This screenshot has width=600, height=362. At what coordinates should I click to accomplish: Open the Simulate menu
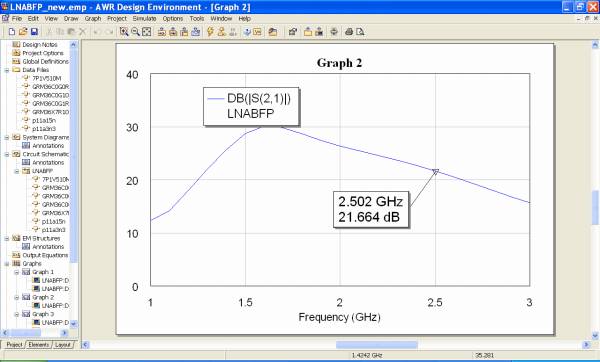pyautogui.click(x=144, y=18)
